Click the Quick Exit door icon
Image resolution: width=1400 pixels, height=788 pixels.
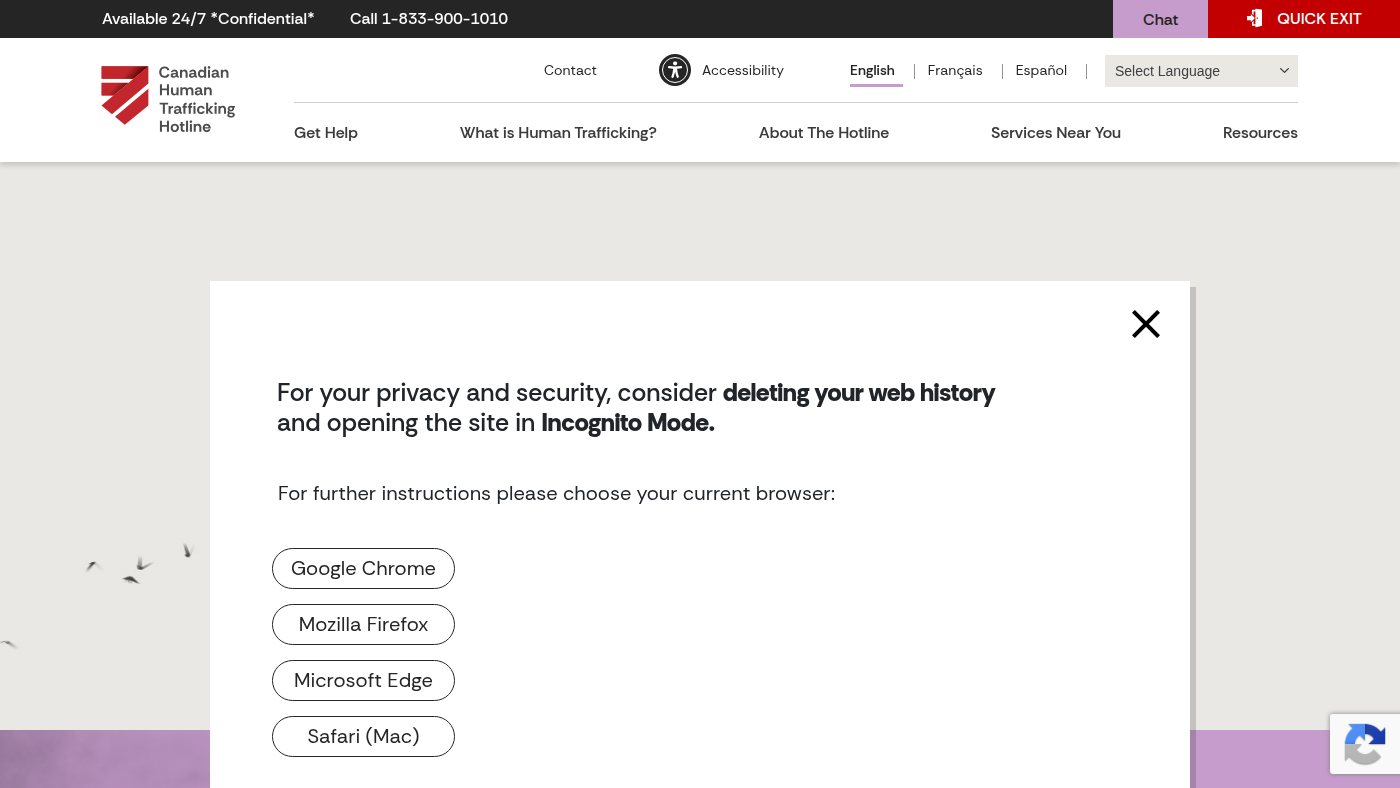[x=1254, y=18]
